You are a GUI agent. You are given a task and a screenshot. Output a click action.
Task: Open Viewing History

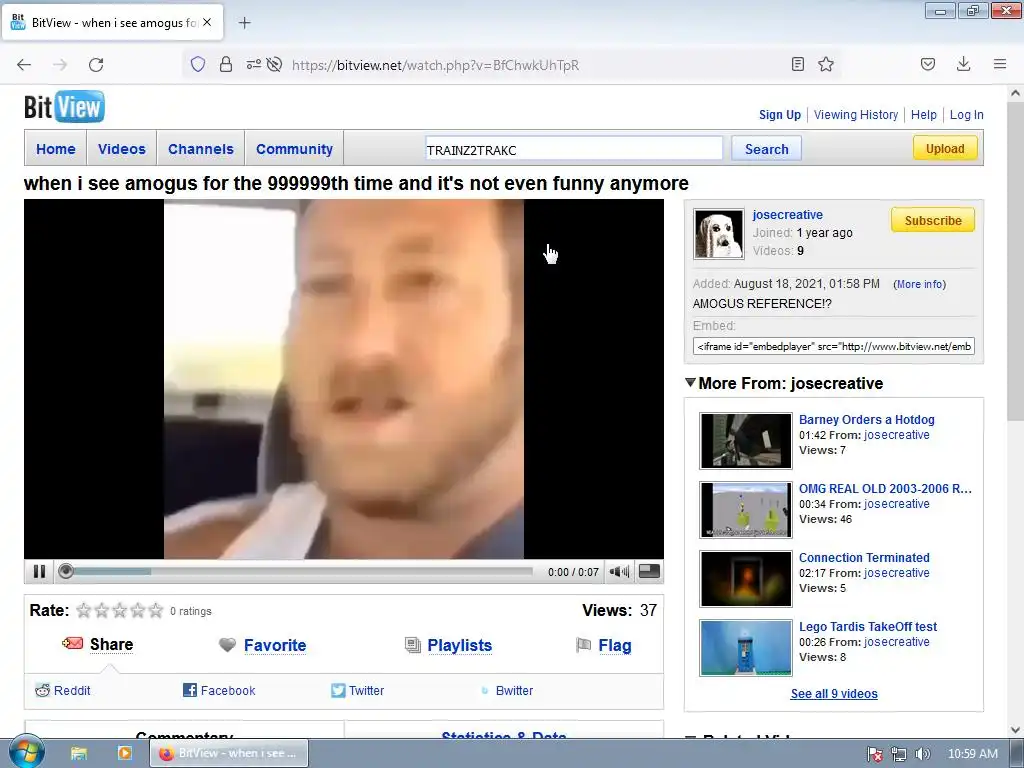tap(856, 114)
